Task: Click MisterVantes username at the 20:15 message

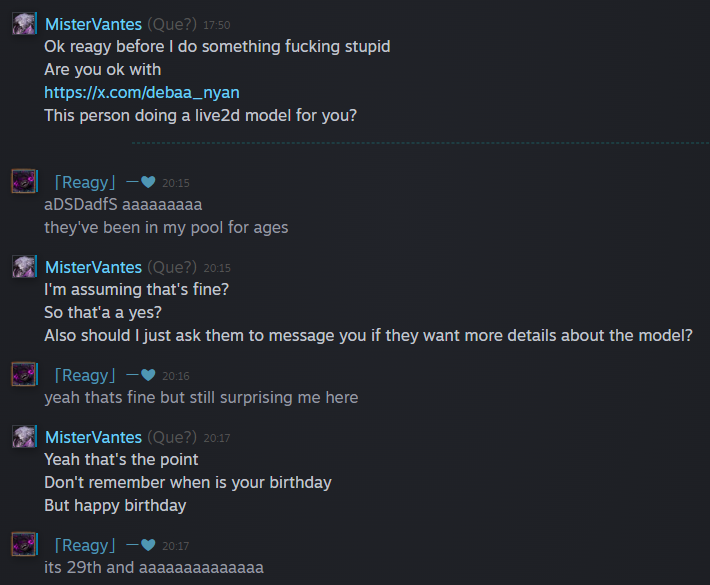Action: [93, 267]
